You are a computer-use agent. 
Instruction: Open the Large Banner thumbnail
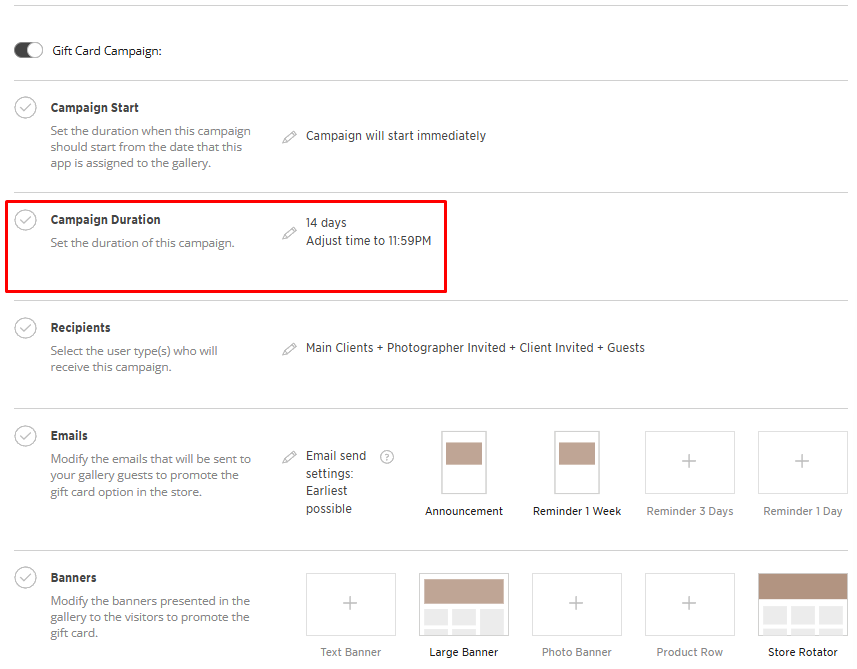(x=464, y=604)
